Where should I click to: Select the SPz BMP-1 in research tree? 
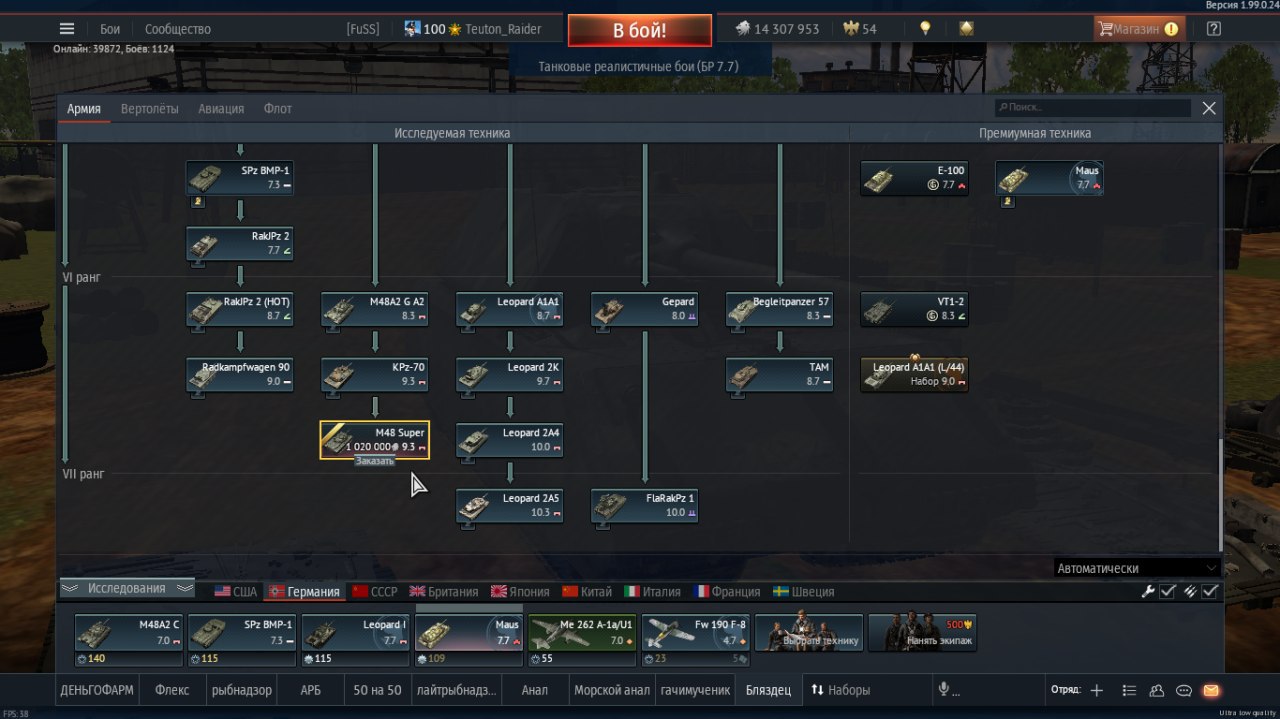pyautogui.click(x=240, y=178)
